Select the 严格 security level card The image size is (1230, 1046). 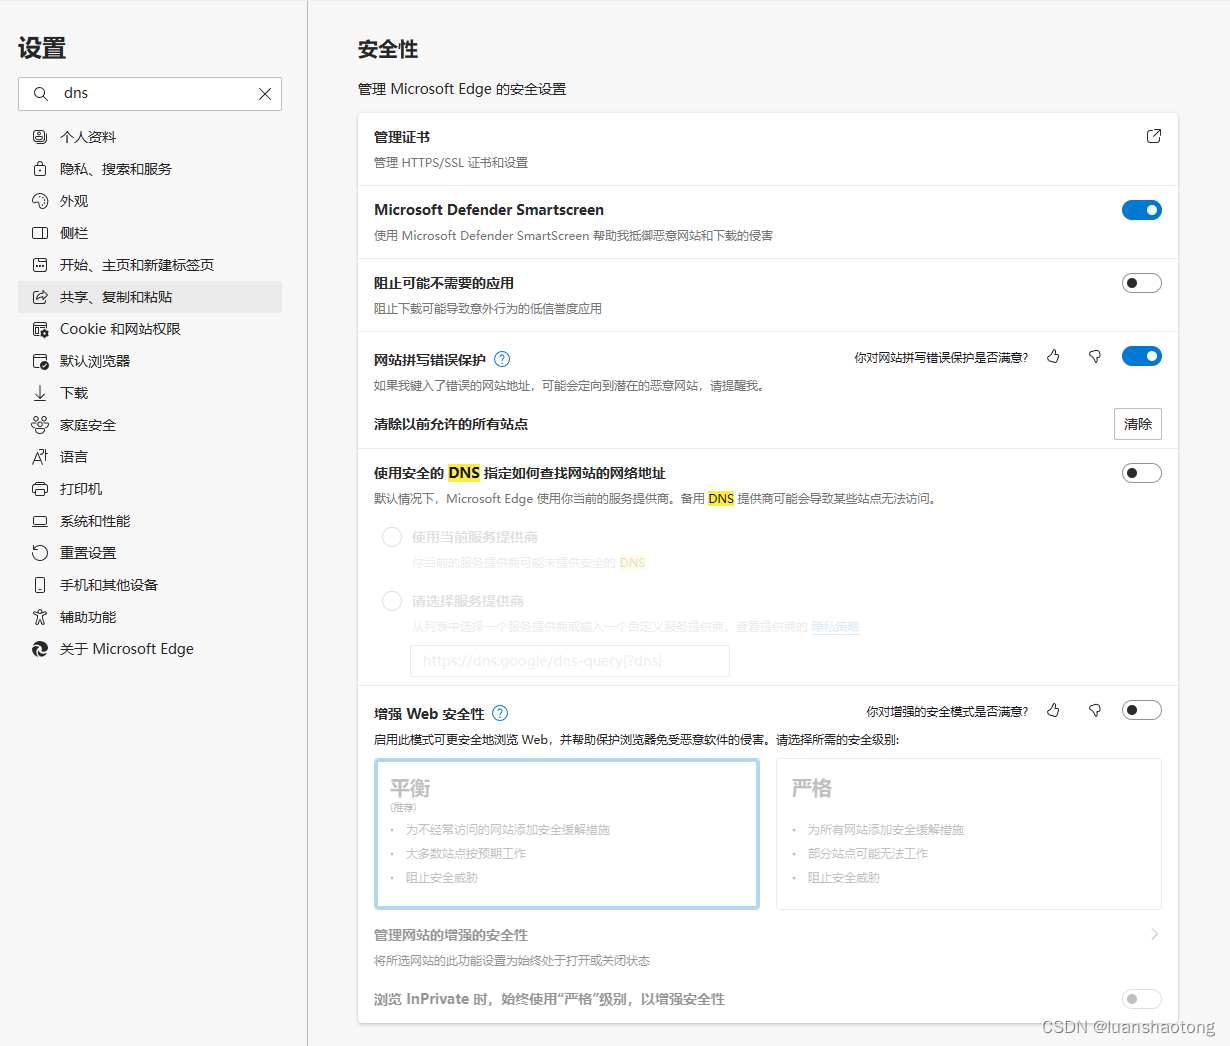(969, 834)
